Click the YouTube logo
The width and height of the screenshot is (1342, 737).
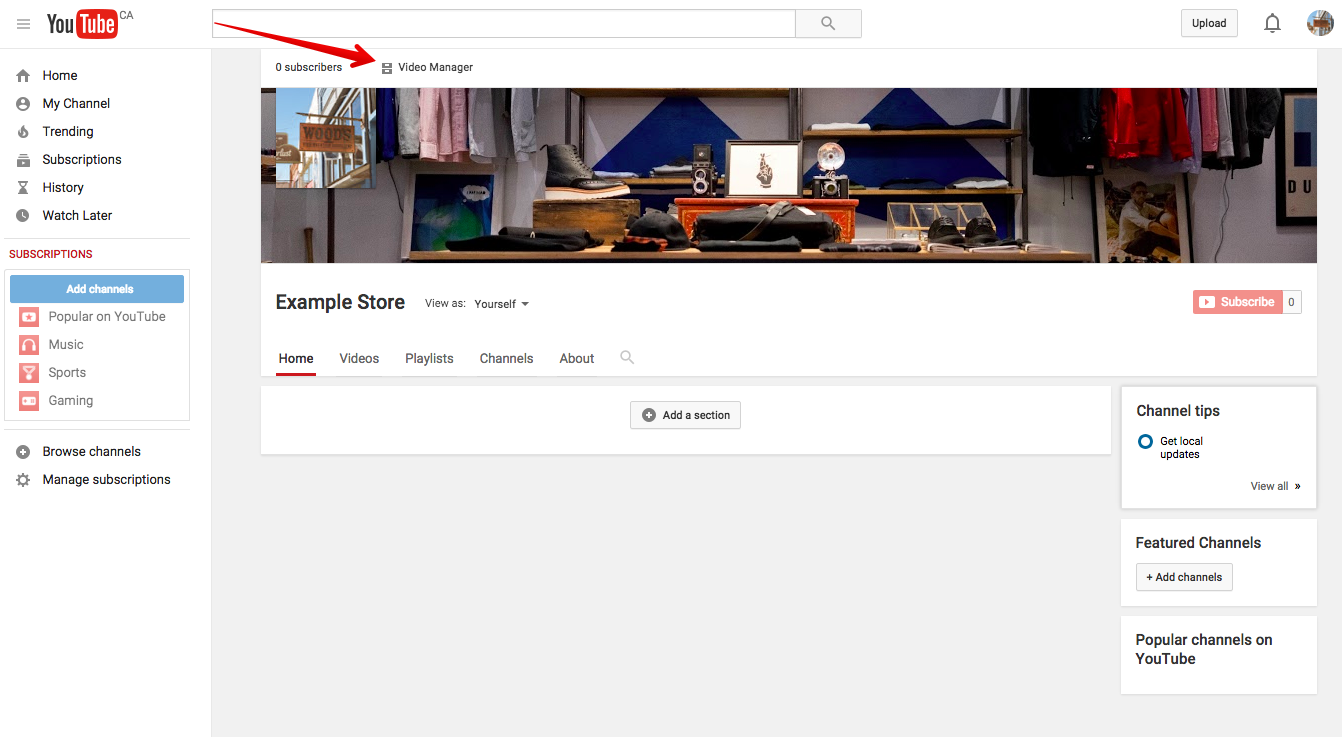[x=82, y=24]
